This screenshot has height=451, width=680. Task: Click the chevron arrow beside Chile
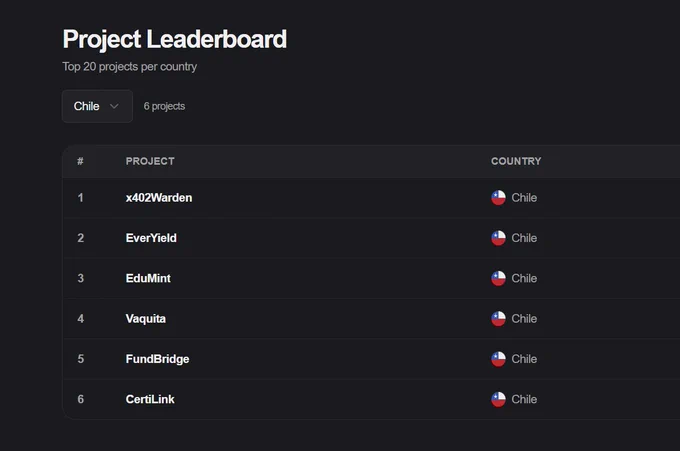(114, 106)
